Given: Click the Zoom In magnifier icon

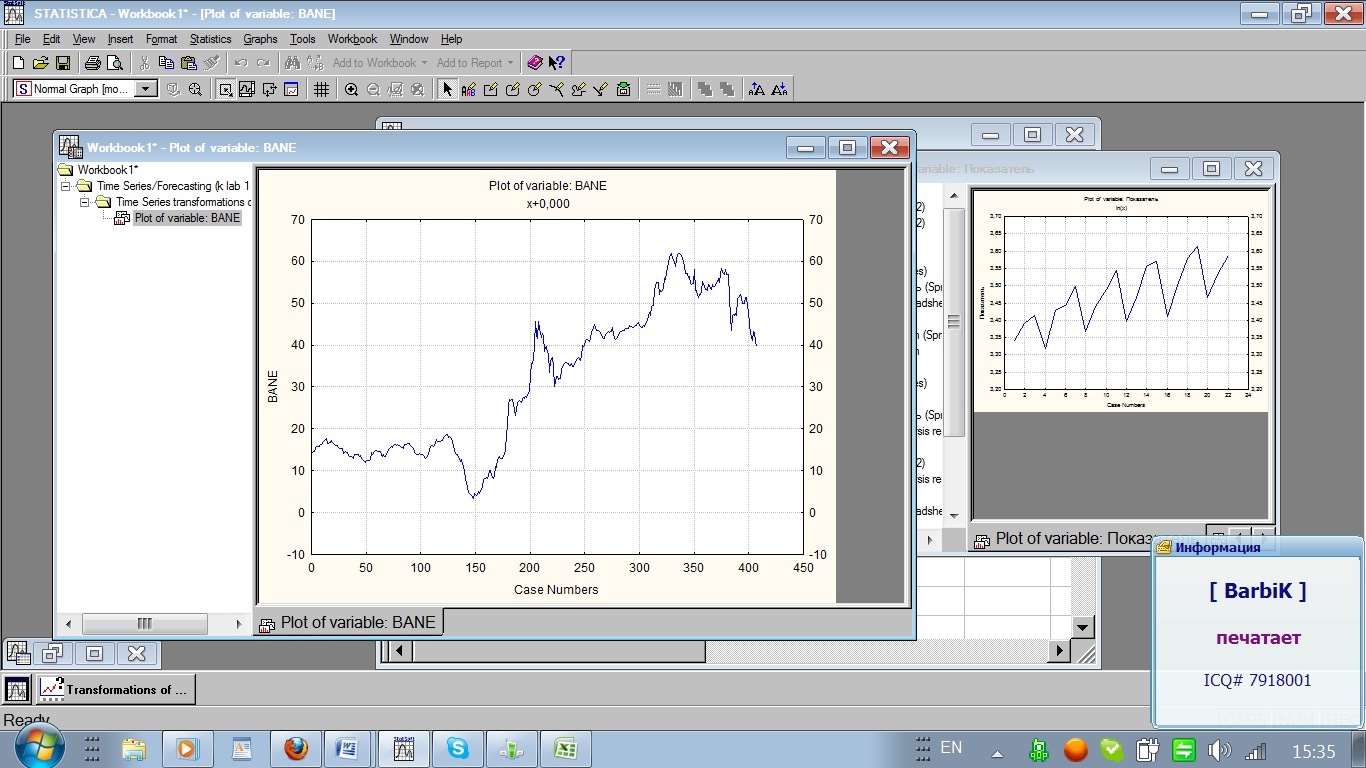Looking at the screenshot, I should click(x=351, y=89).
